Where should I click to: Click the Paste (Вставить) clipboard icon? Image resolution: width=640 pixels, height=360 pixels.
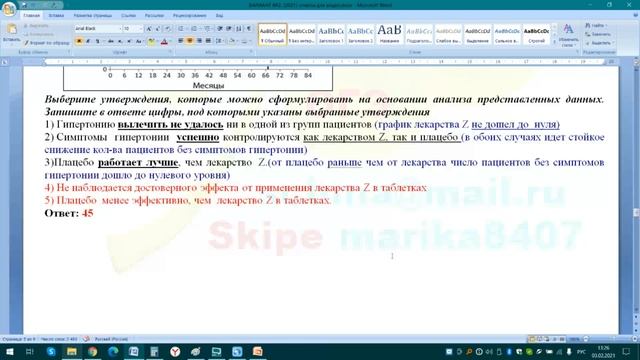click(11, 30)
